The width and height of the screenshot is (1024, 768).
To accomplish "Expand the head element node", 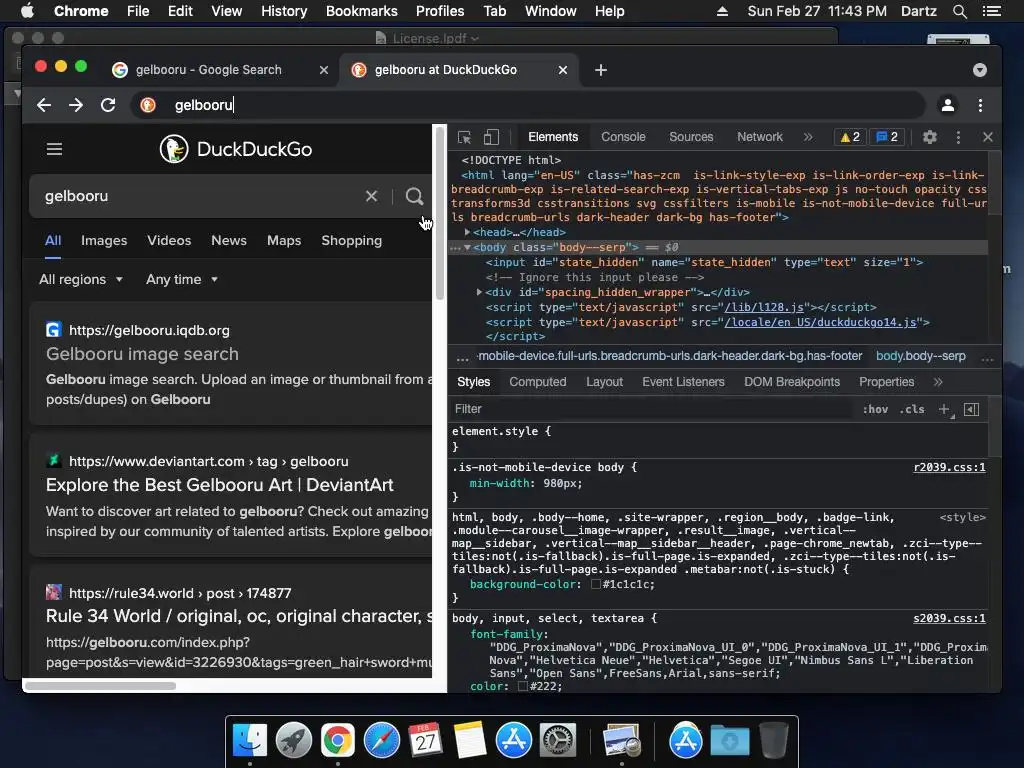I will (468, 232).
